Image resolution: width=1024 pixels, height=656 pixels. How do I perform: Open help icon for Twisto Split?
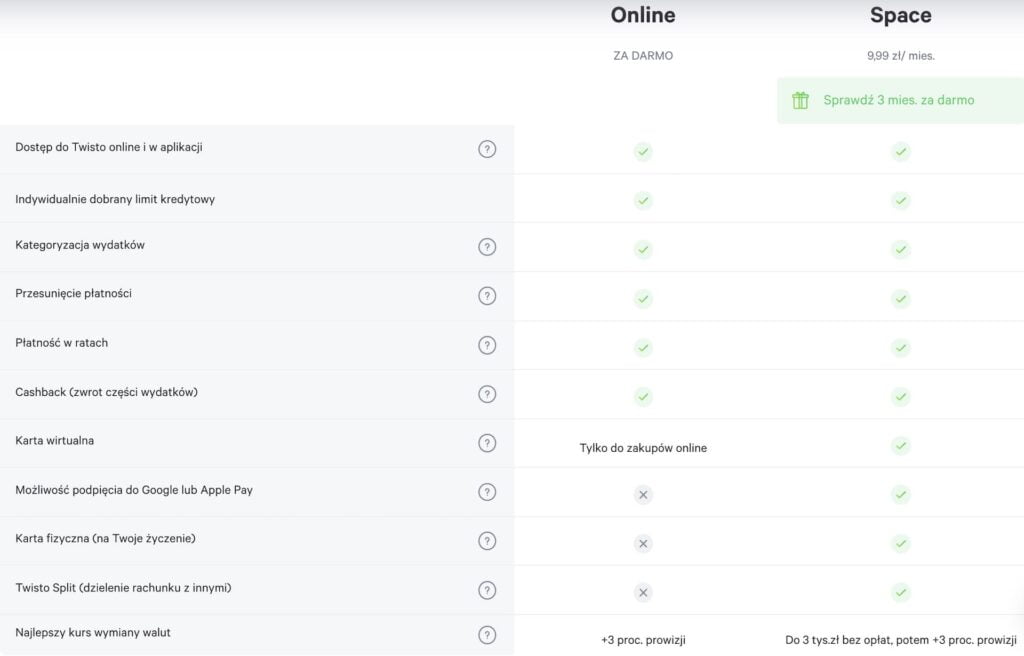[x=487, y=590]
